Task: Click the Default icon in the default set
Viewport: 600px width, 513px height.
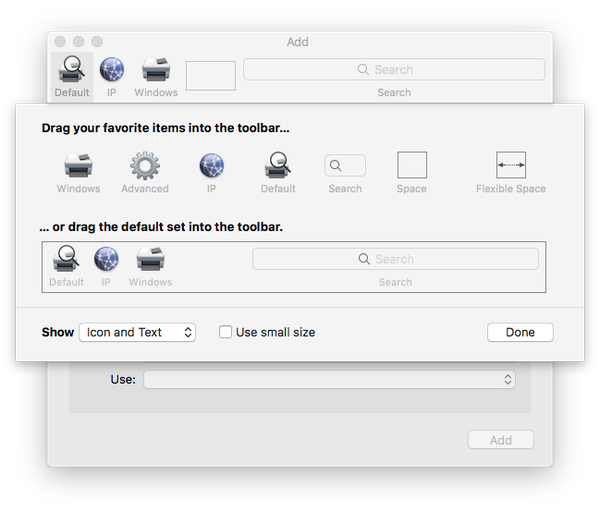Action: [x=67, y=260]
